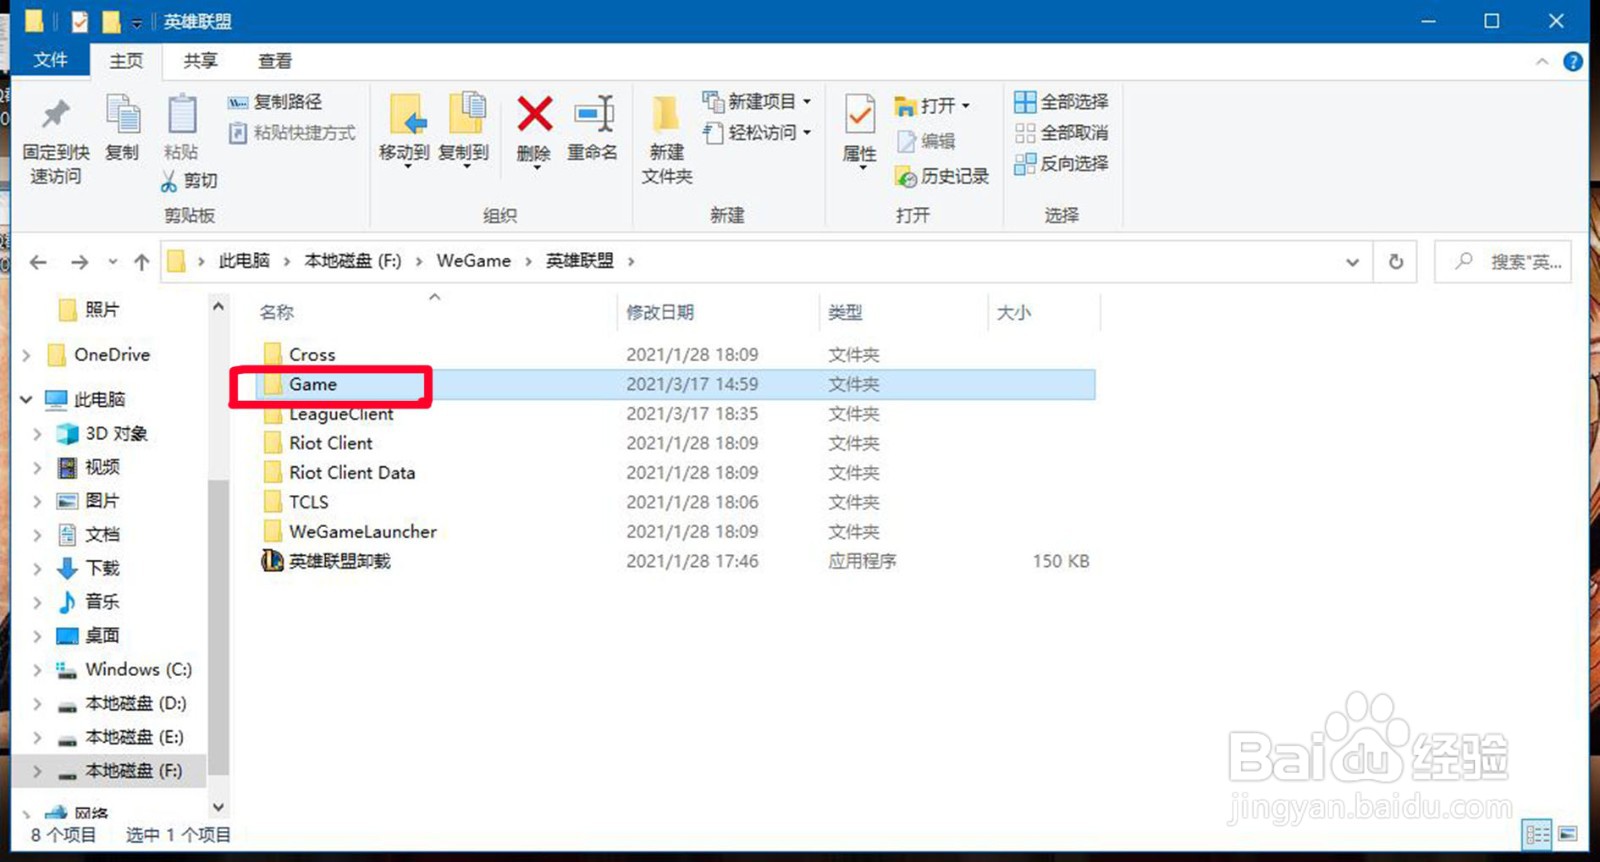Click the red Delete X icon
Screen dimensions: 1600x862
click(535, 114)
